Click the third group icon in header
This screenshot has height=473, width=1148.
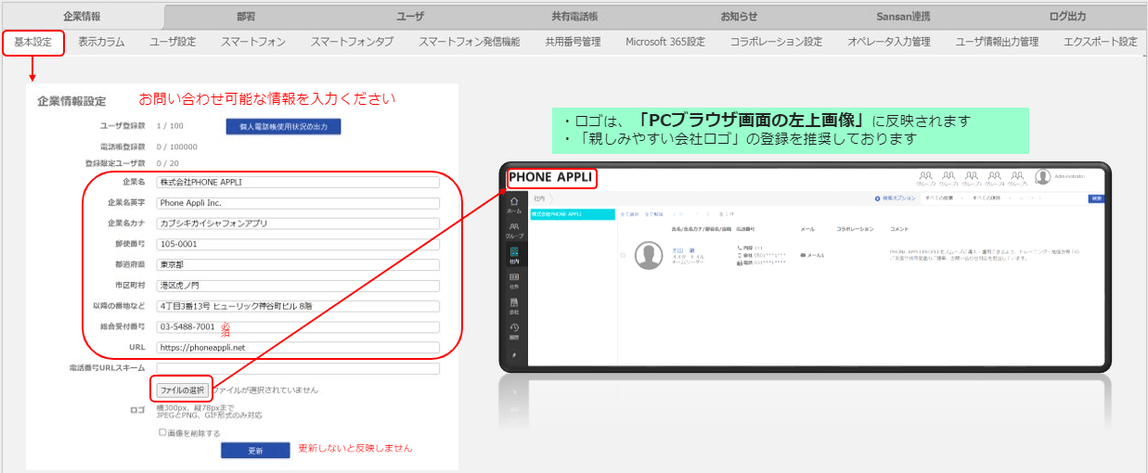(972, 176)
